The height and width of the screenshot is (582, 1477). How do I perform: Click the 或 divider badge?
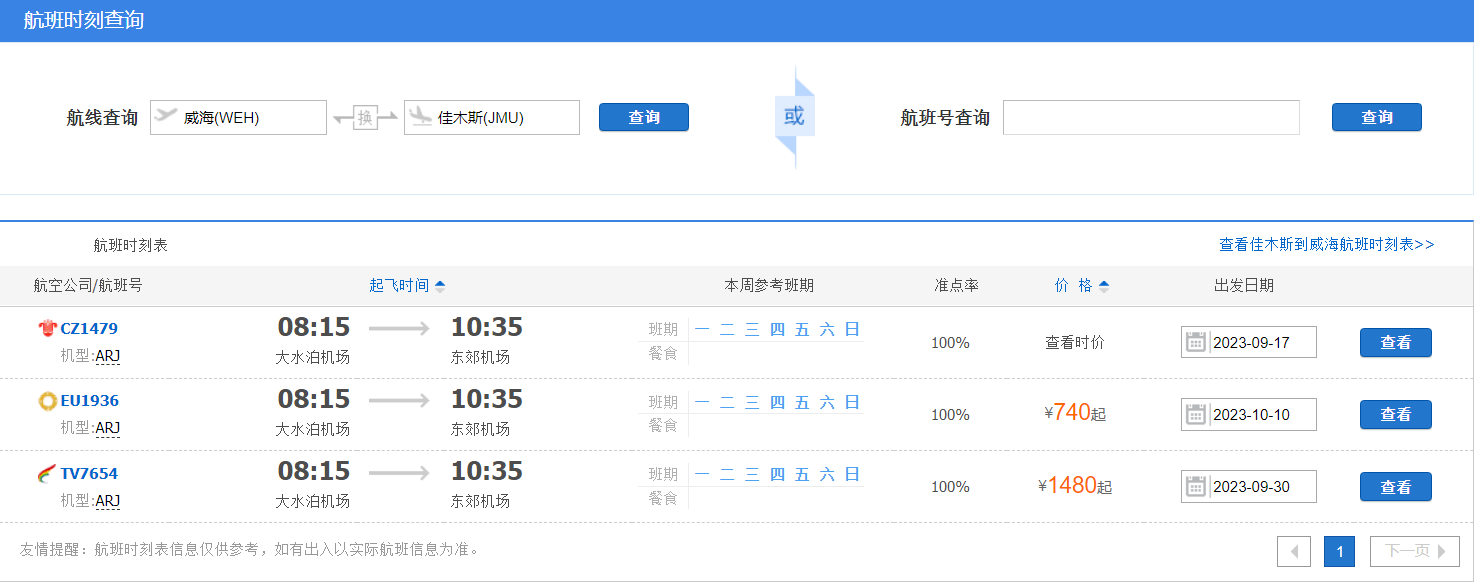[794, 117]
